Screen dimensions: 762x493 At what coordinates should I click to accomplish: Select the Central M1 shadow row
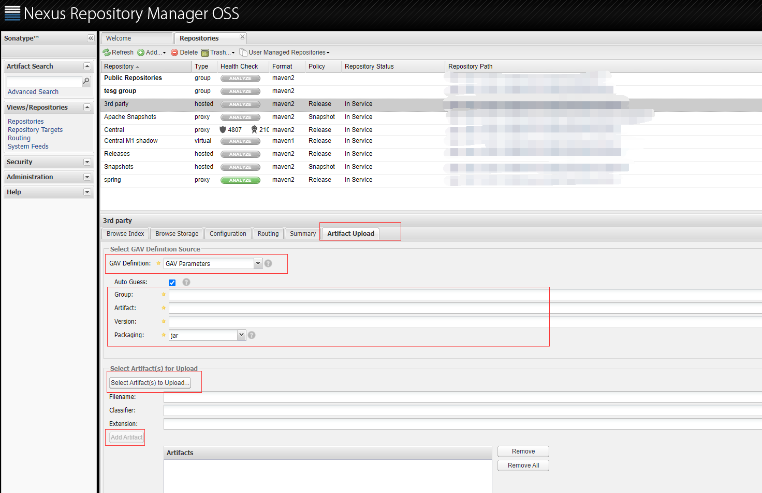431,141
